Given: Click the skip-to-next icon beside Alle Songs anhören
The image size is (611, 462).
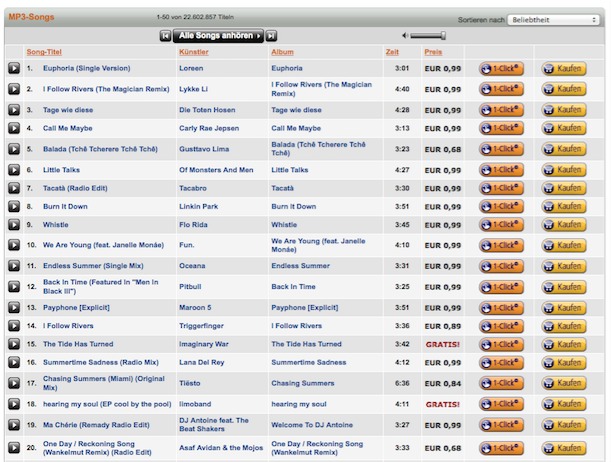Looking at the screenshot, I should (x=271, y=35).
